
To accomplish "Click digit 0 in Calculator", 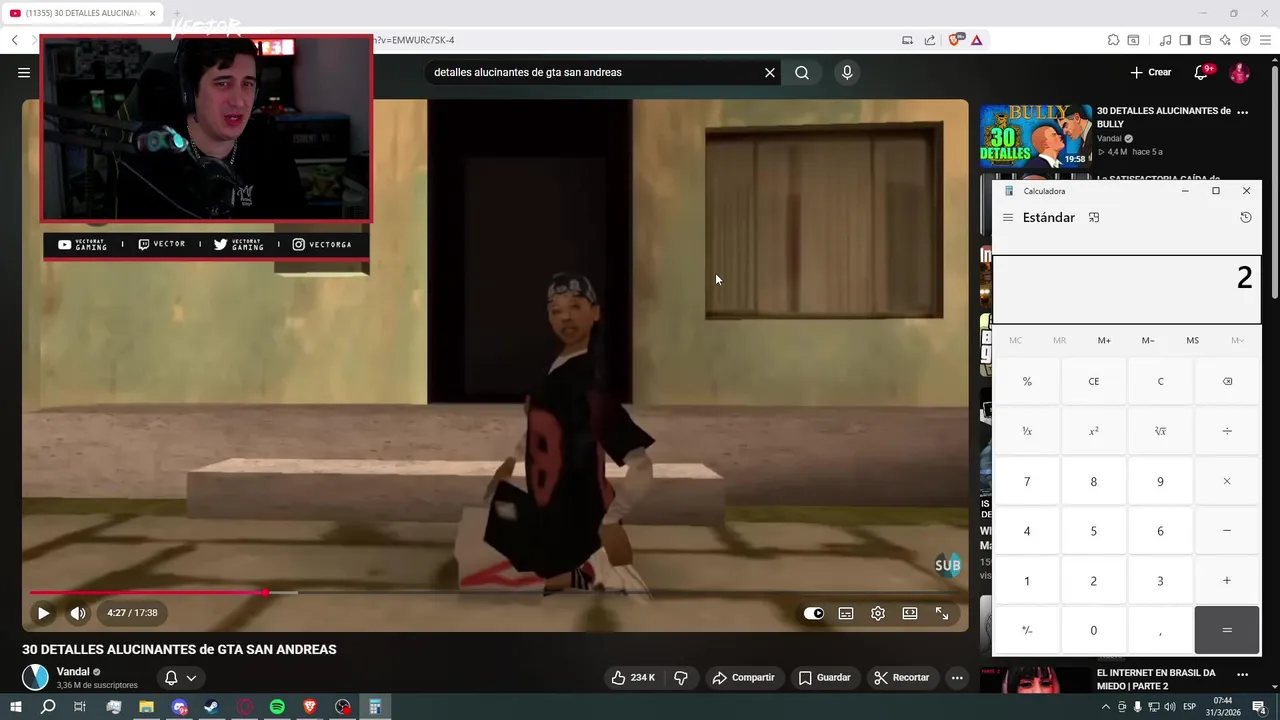I will pos(1093,630).
